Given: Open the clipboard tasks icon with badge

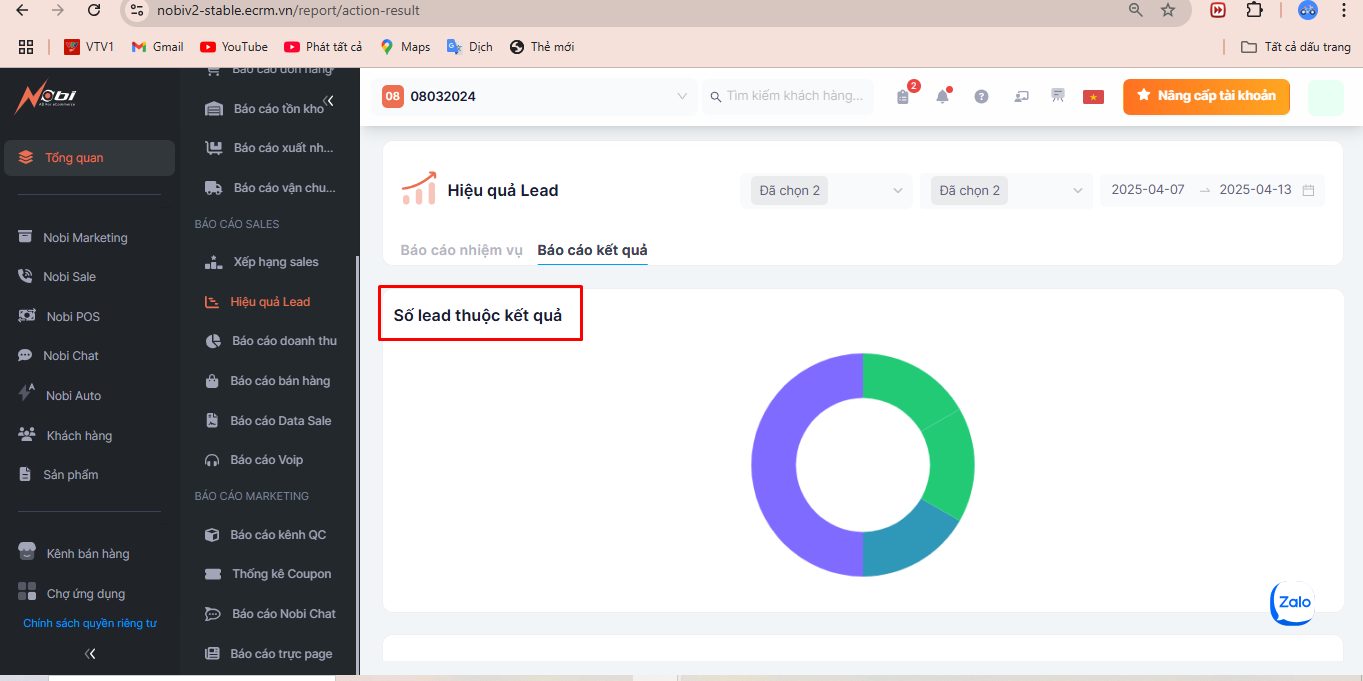Looking at the screenshot, I should click(903, 97).
